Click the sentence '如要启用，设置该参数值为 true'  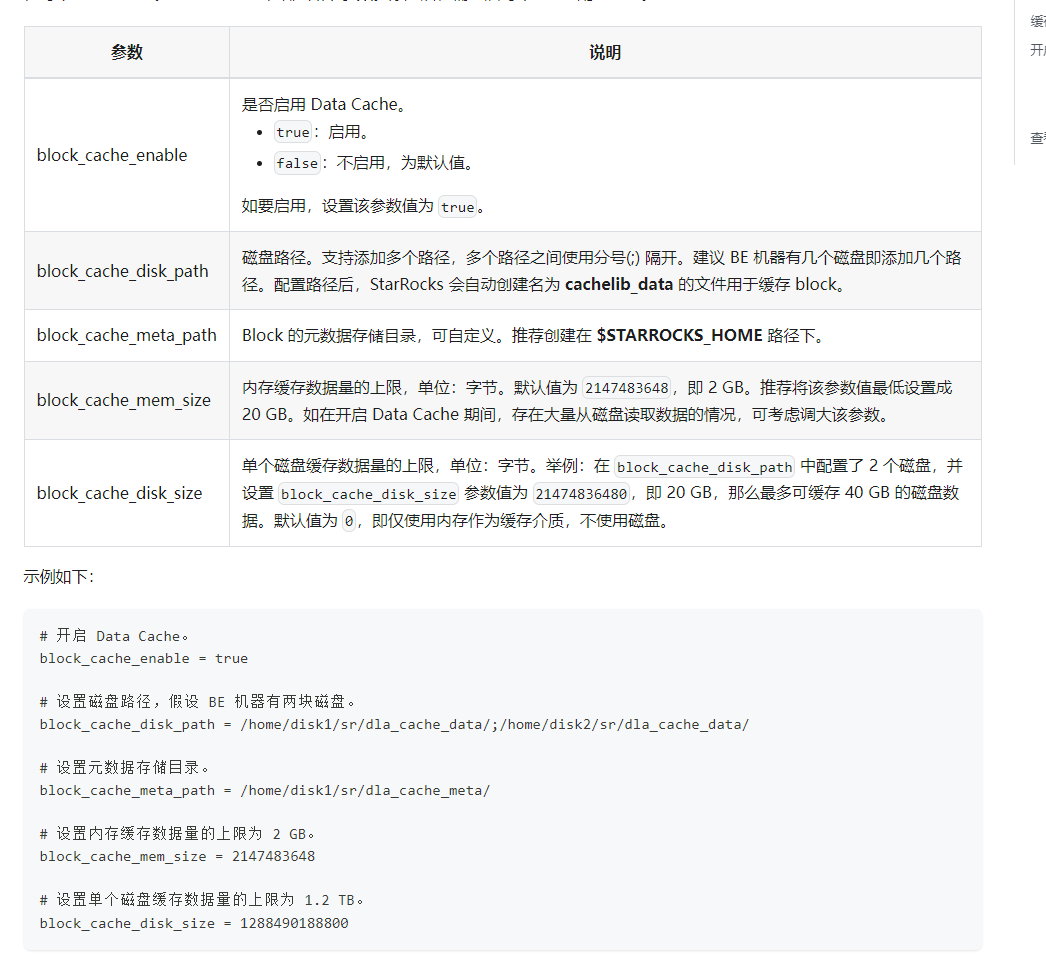pos(362,206)
